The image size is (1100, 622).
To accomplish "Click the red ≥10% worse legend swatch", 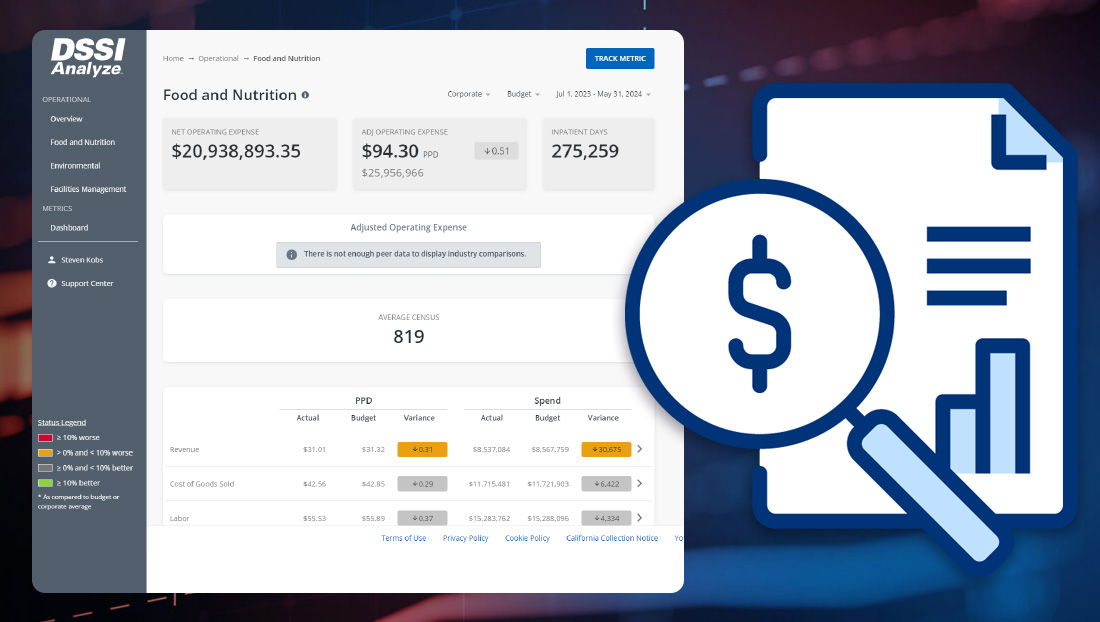I will [45, 438].
